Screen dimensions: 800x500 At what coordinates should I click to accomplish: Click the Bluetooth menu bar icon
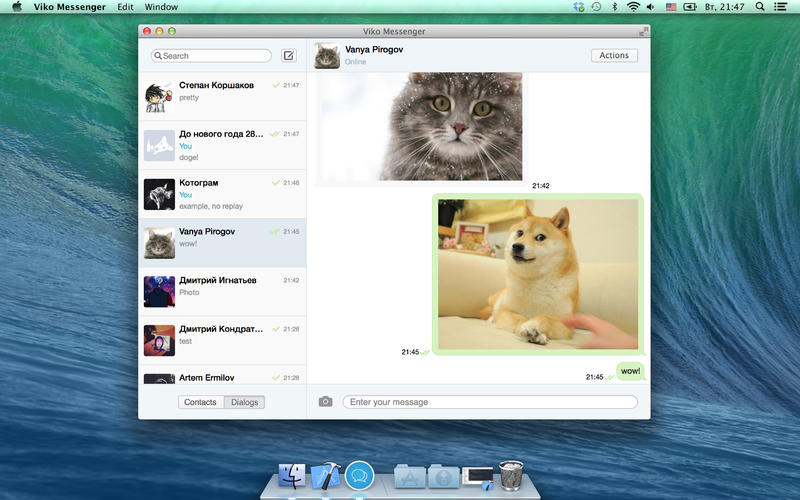pyautogui.click(x=615, y=7)
